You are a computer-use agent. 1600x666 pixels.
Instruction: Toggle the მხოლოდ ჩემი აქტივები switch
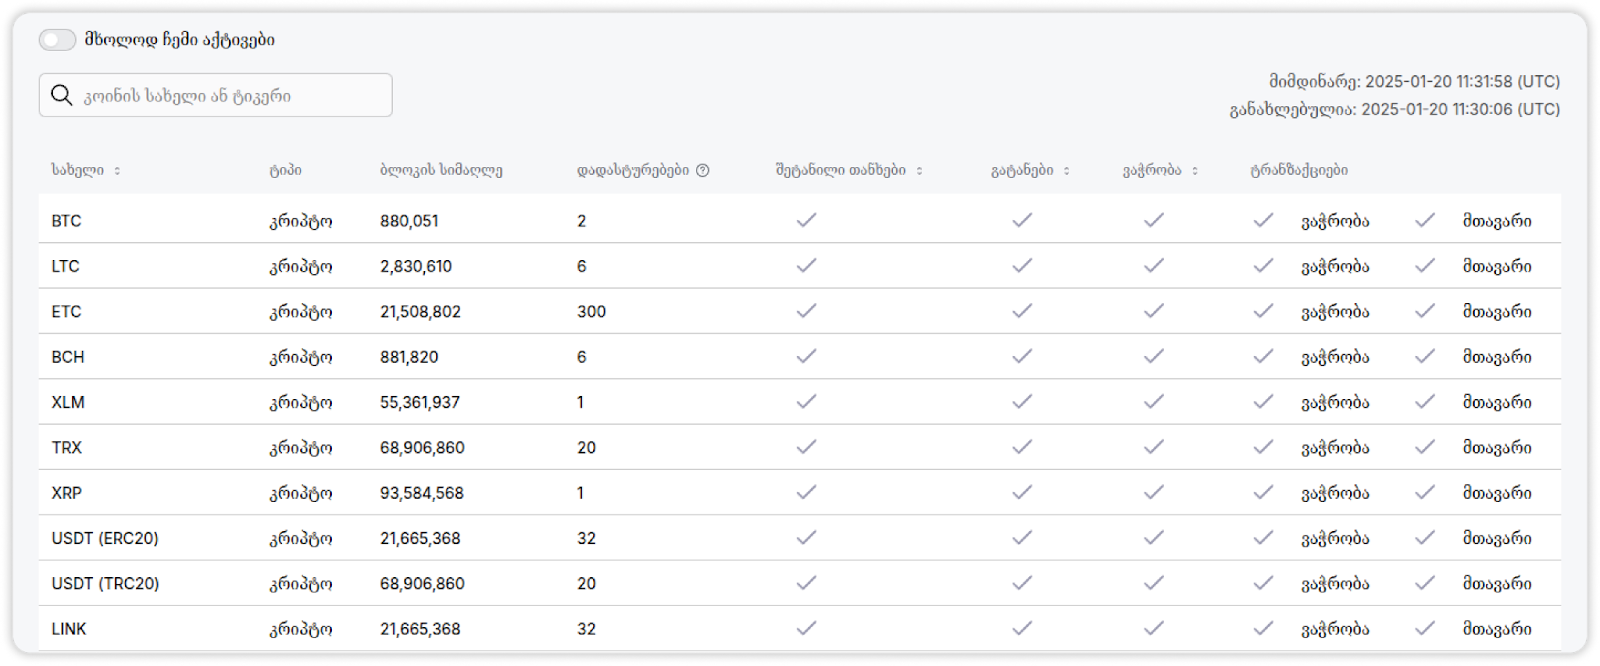pyautogui.click(x=57, y=40)
